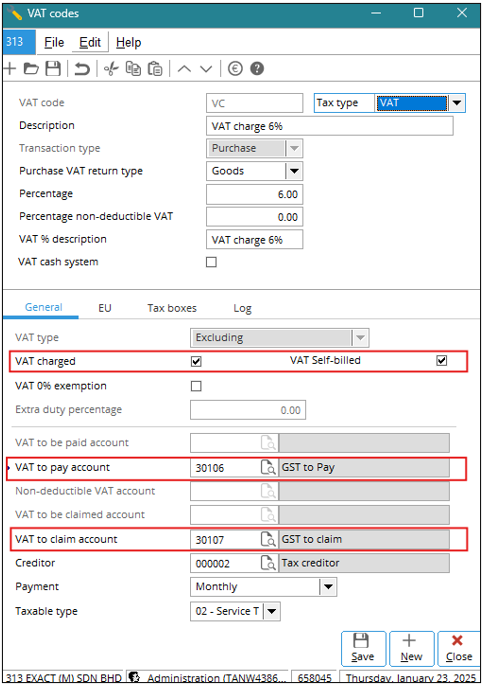This screenshot has height=684, width=482.
Task: Uncheck the VAT charged checkbox
Action: (196, 361)
